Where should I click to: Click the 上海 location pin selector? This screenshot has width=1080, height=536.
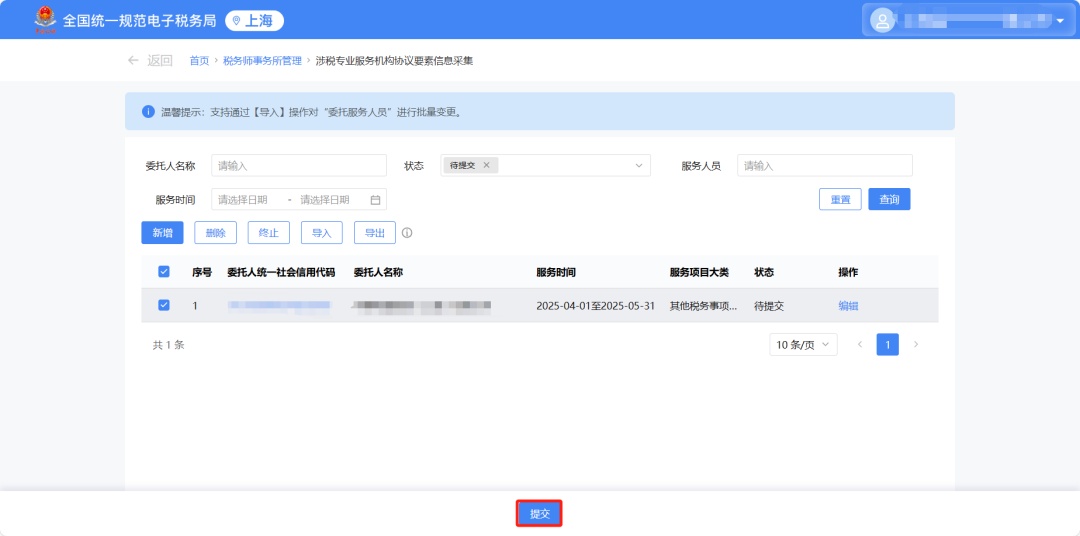254,20
